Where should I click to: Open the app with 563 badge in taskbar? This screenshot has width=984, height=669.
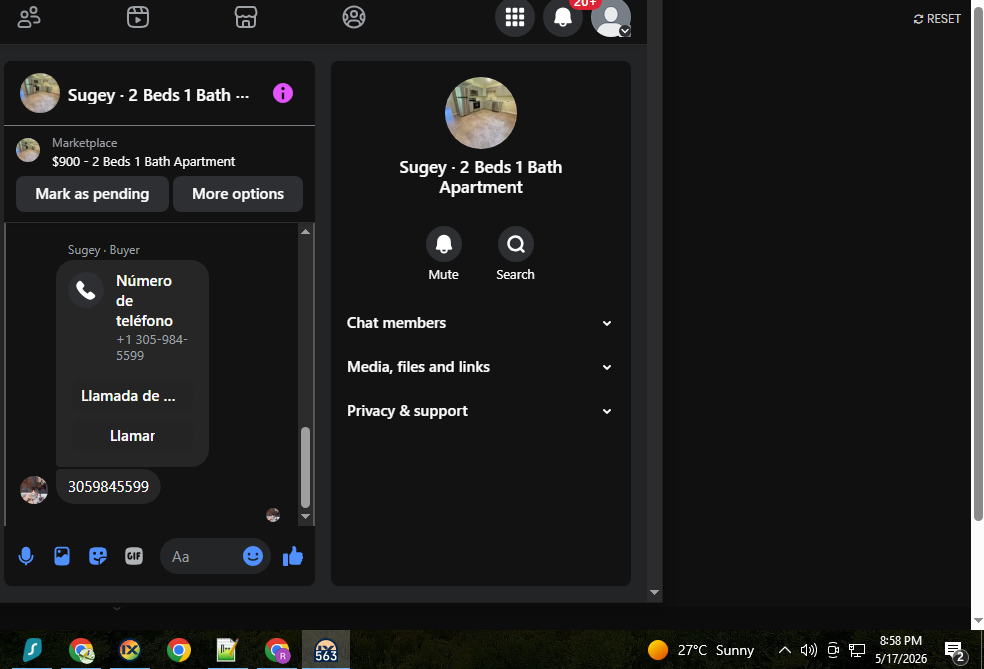tap(326, 650)
